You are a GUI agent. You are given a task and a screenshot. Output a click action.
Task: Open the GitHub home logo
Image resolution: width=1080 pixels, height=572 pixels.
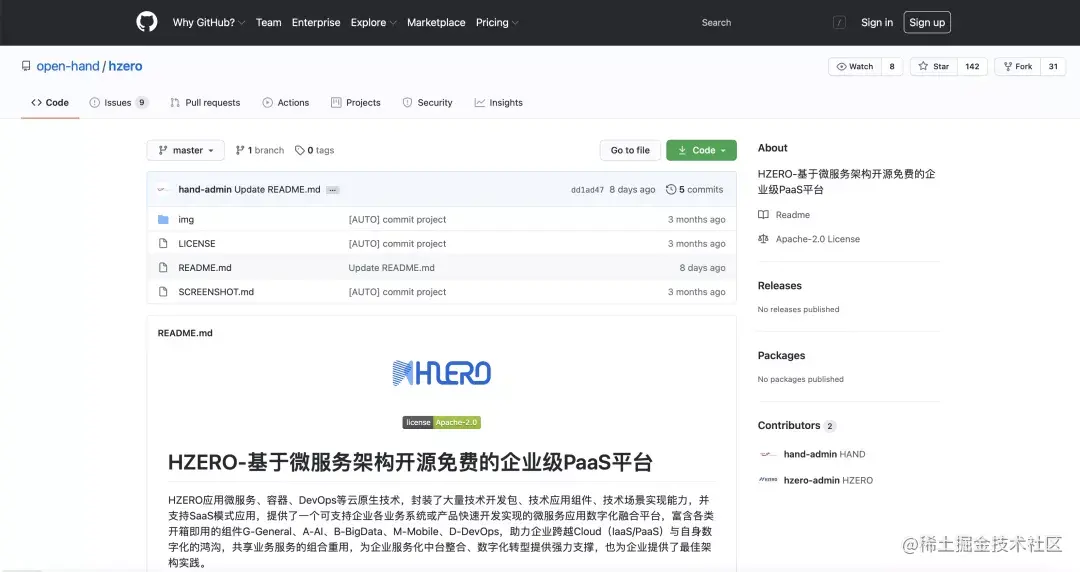pyautogui.click(x=147, y=22)
